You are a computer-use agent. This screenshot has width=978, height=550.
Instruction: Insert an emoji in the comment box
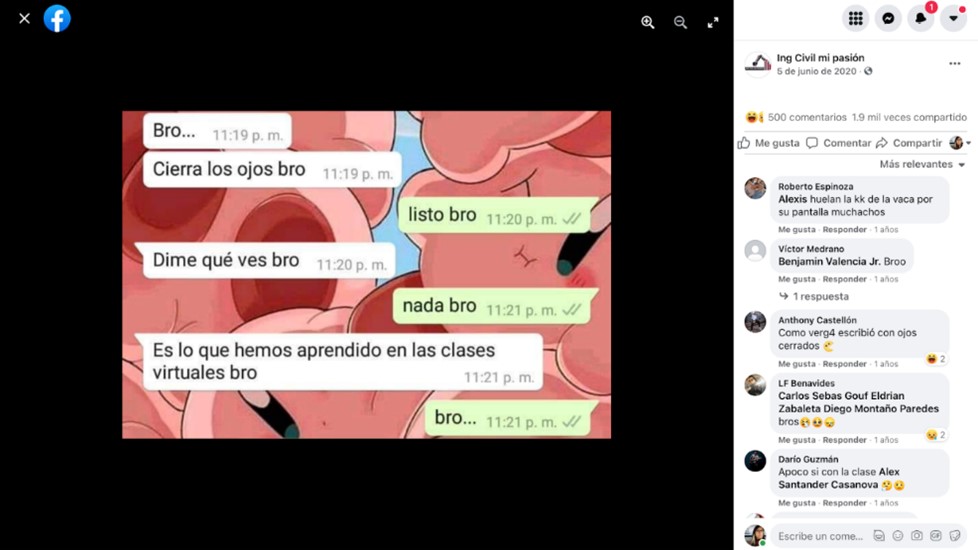point(898,536)
